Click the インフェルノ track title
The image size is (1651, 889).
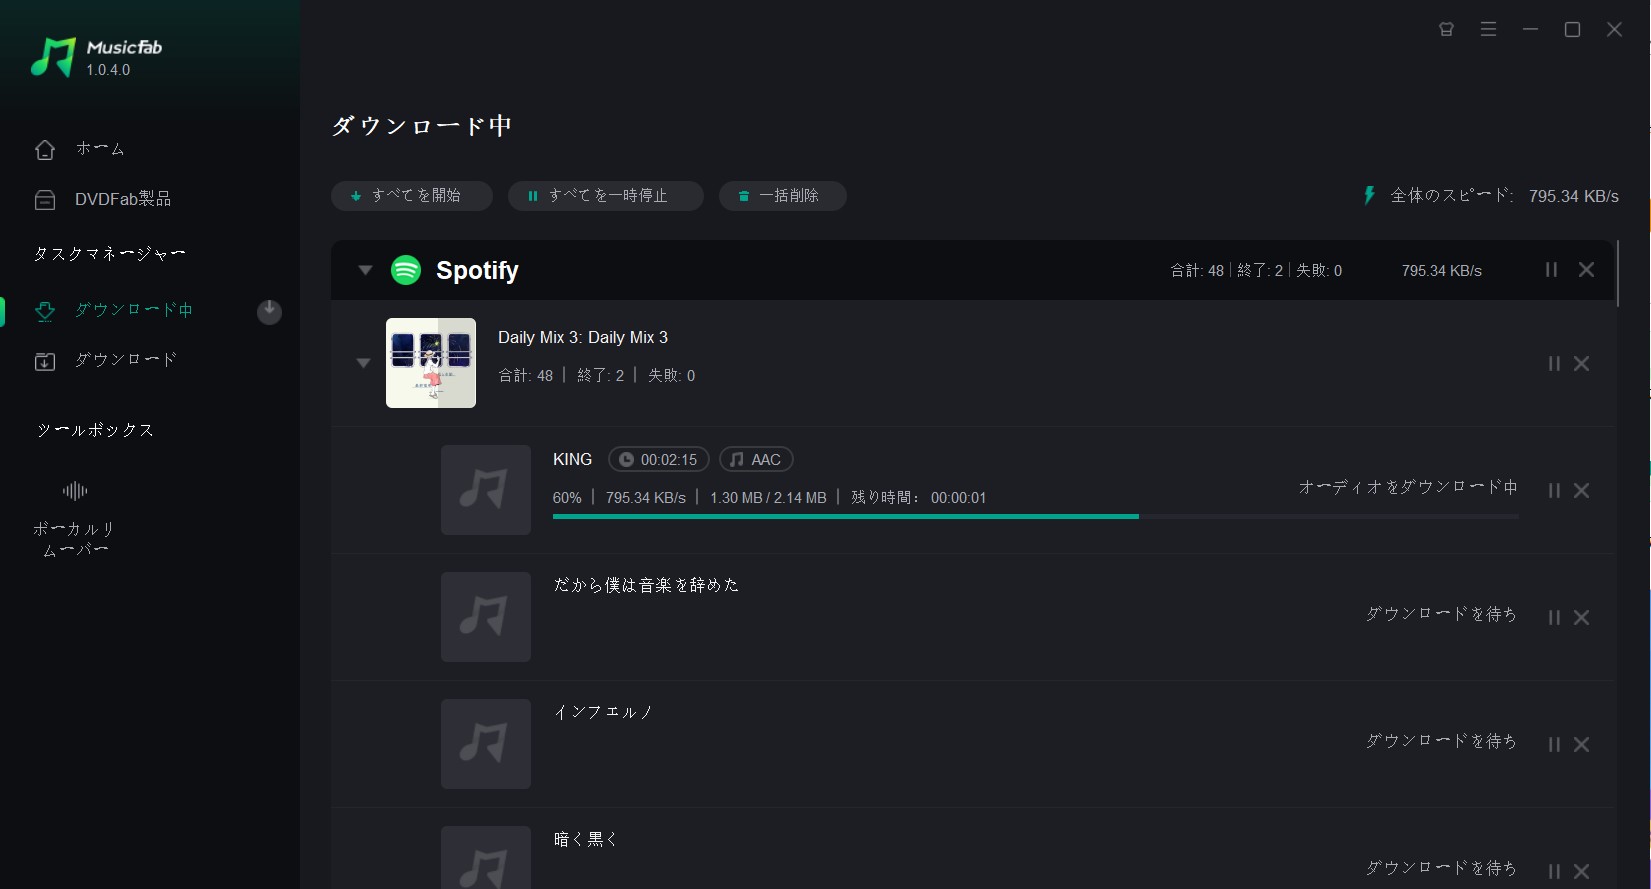pos(603,712)
